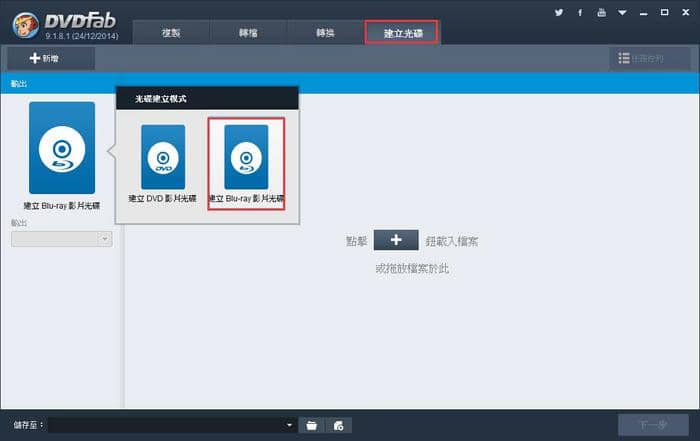Click the version text 9.1.8.1
This screenshot has width=700, height=441.
(82, 36)
